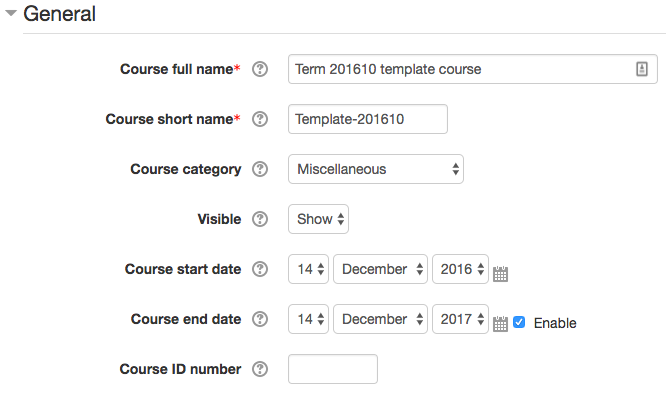Open help for Course full name
This screenshot has width=666, height=396.
click(260, 69)
